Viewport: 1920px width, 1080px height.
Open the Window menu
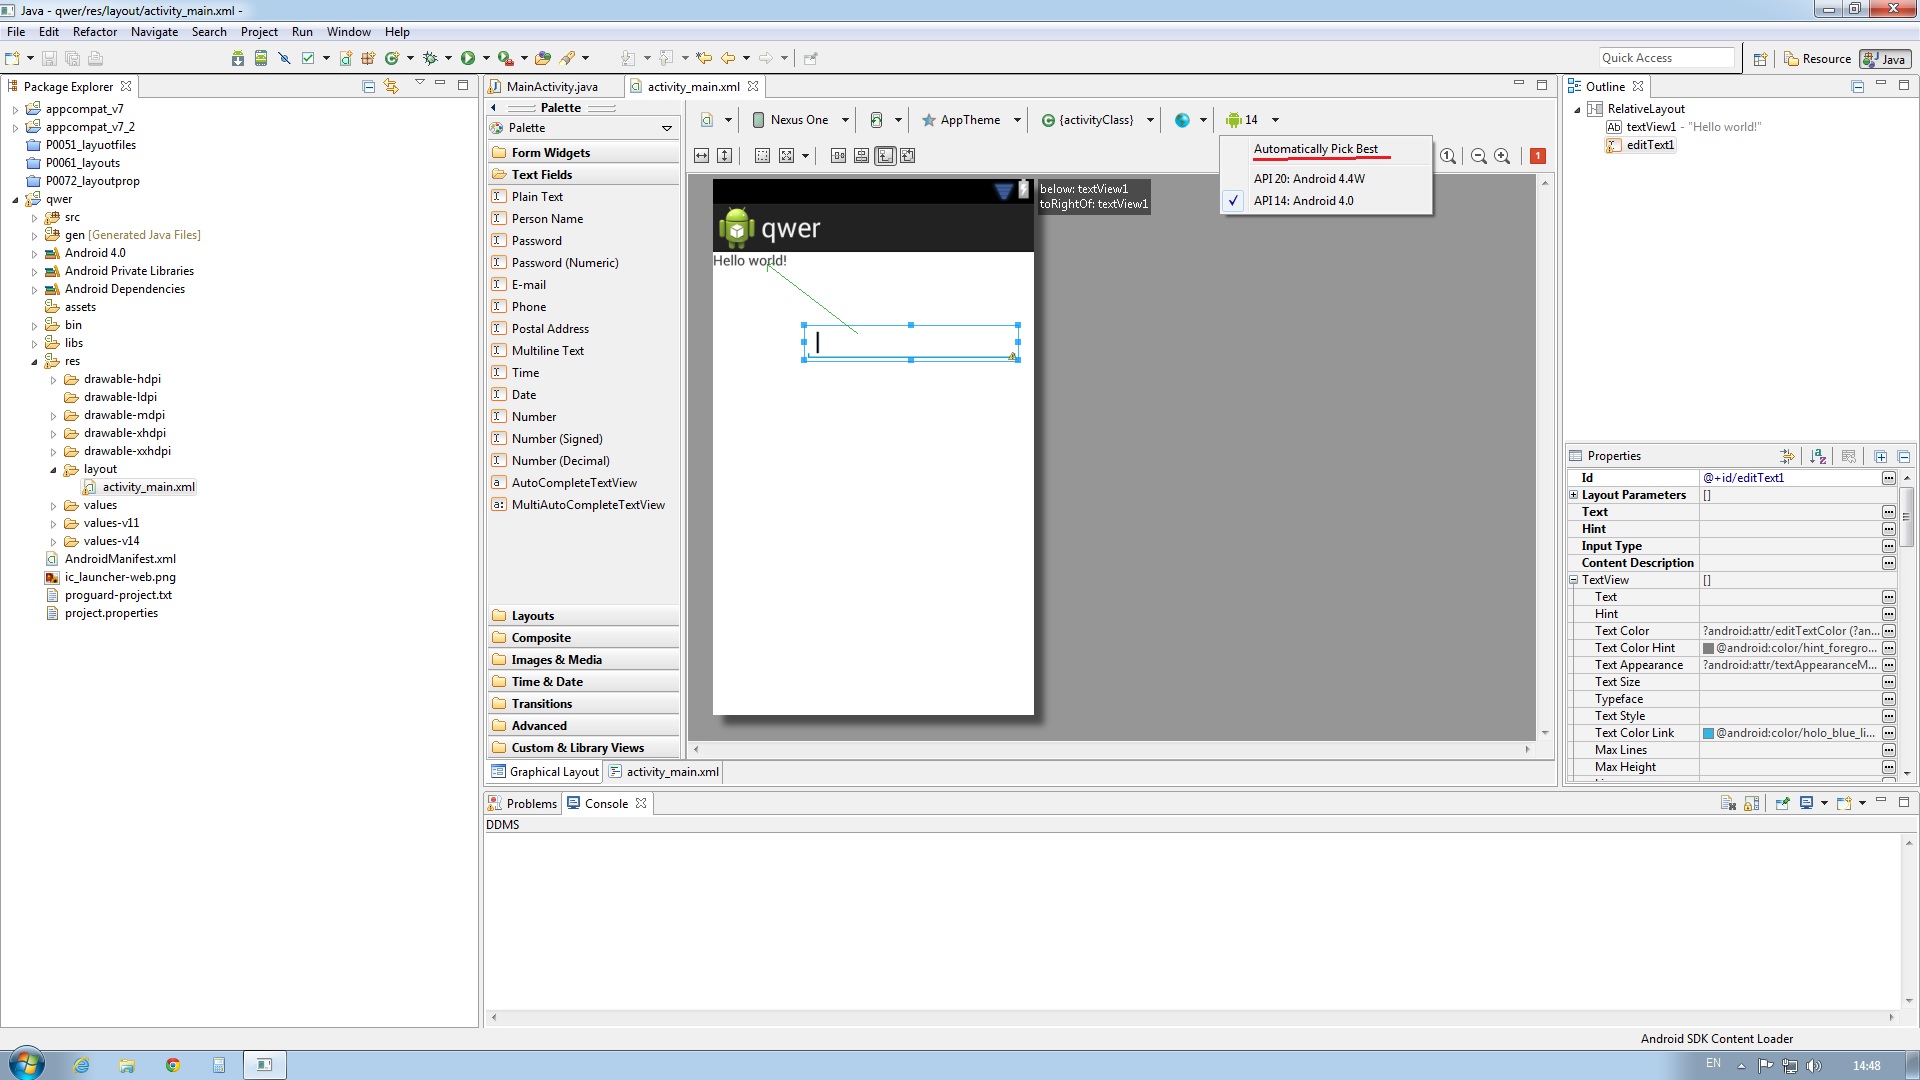[348, 32]
